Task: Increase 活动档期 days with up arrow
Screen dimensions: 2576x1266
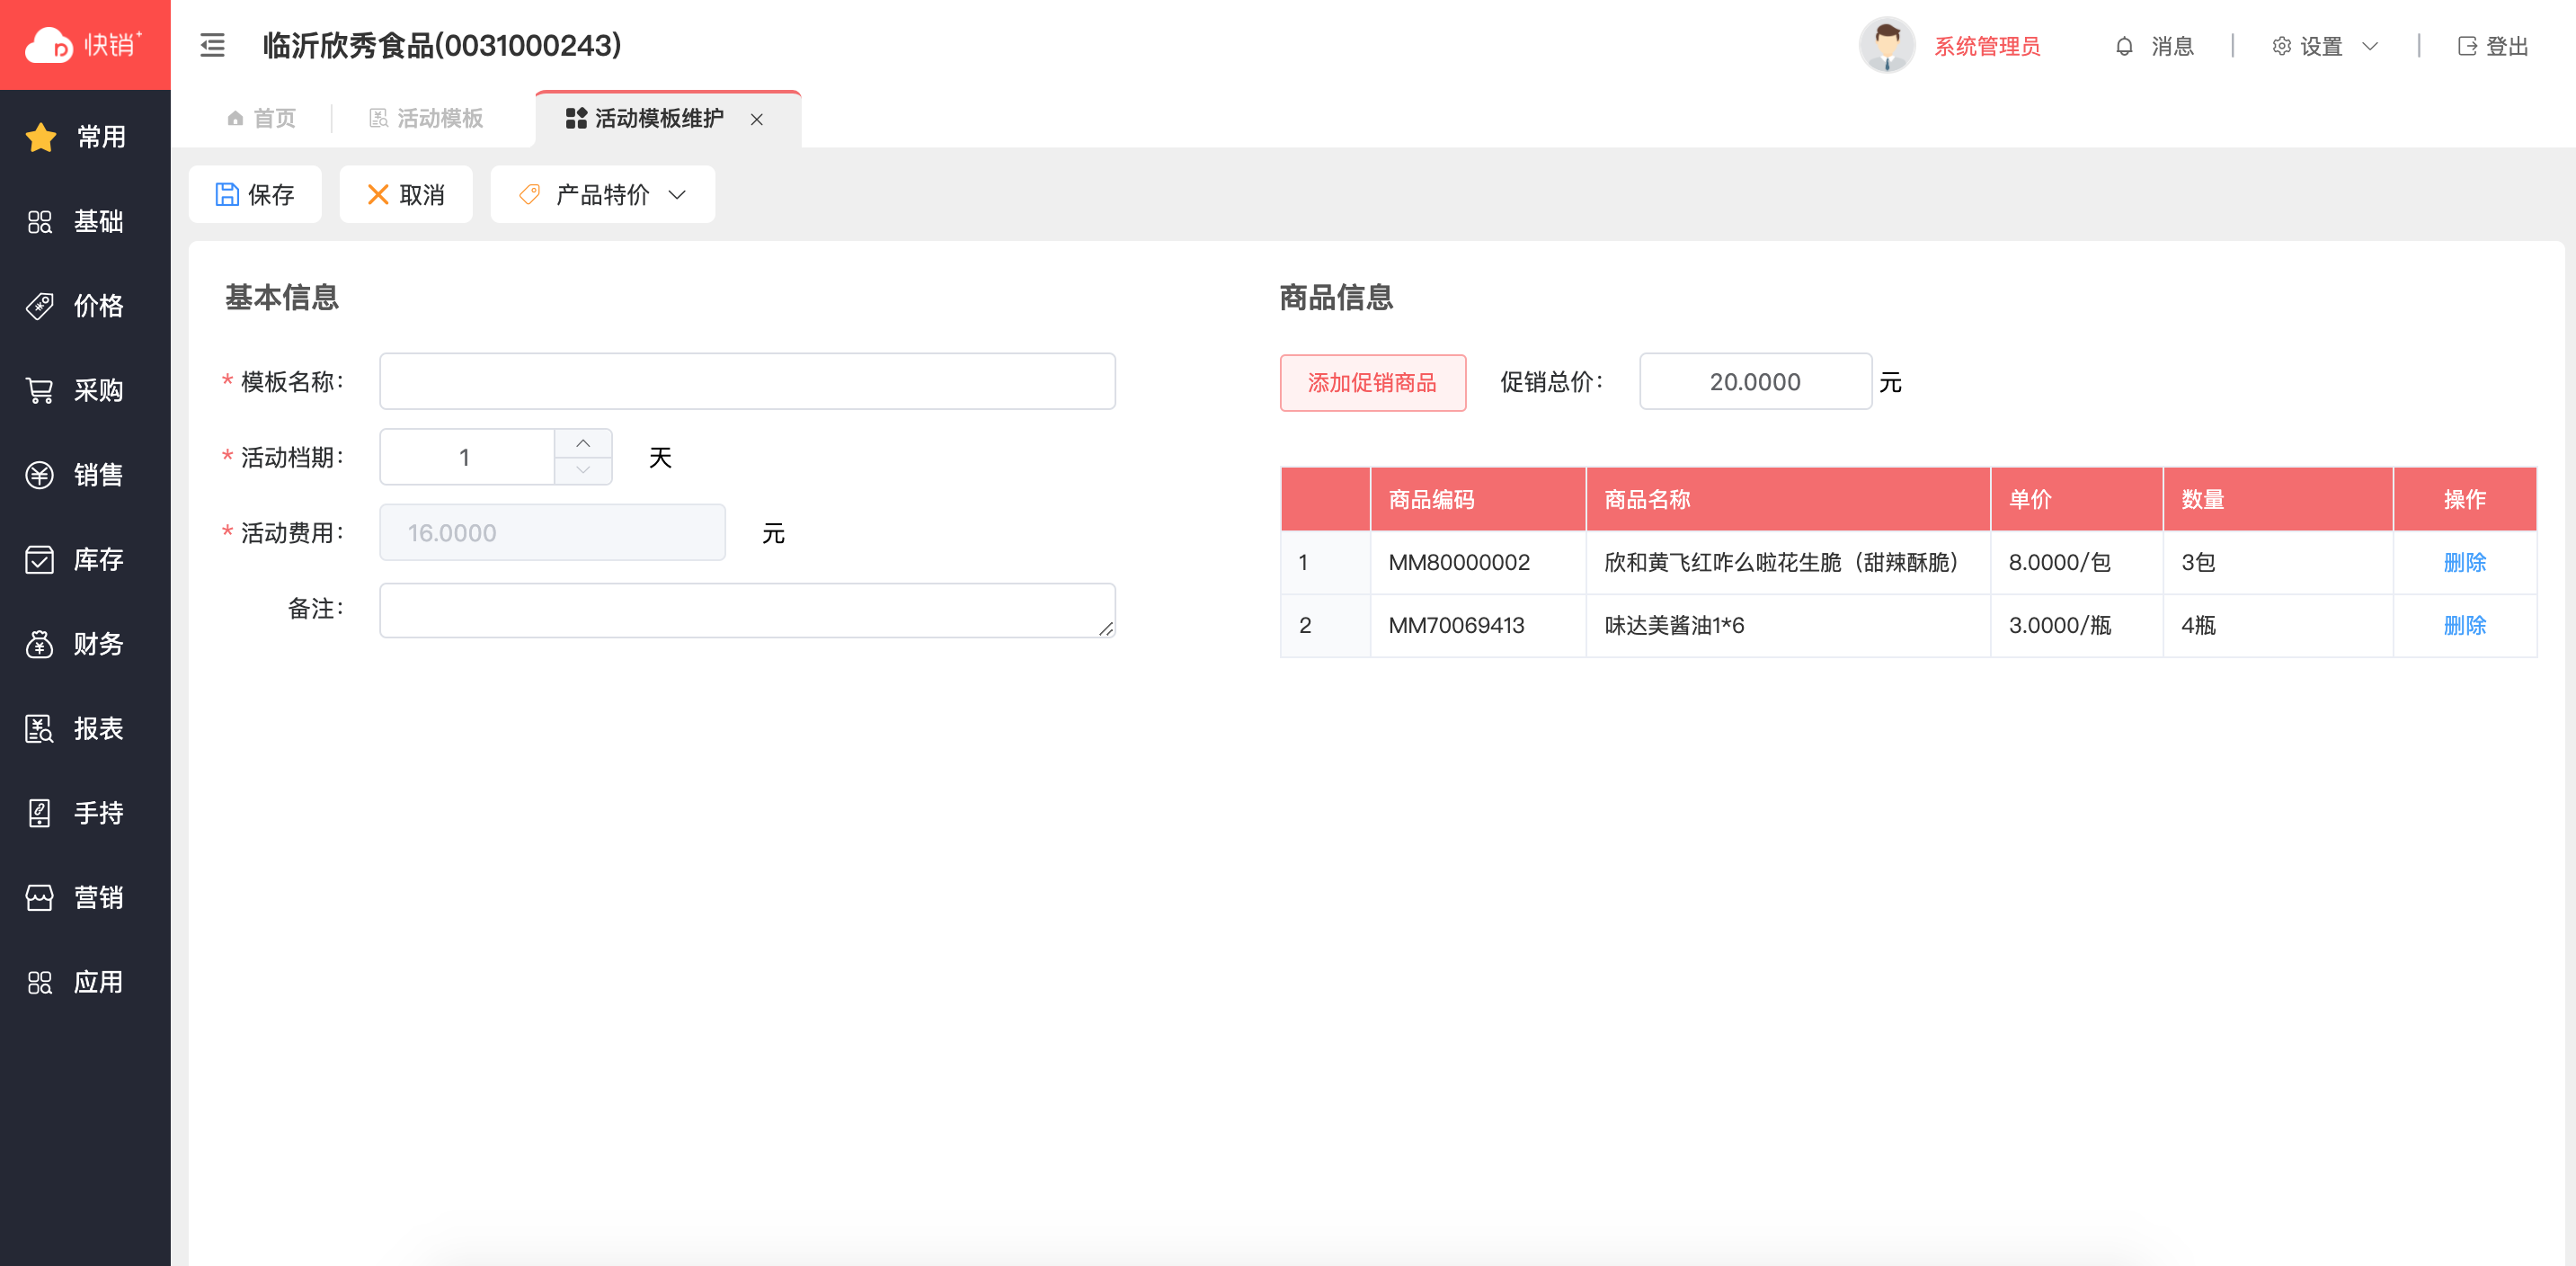Action: [x=583, y=443]
